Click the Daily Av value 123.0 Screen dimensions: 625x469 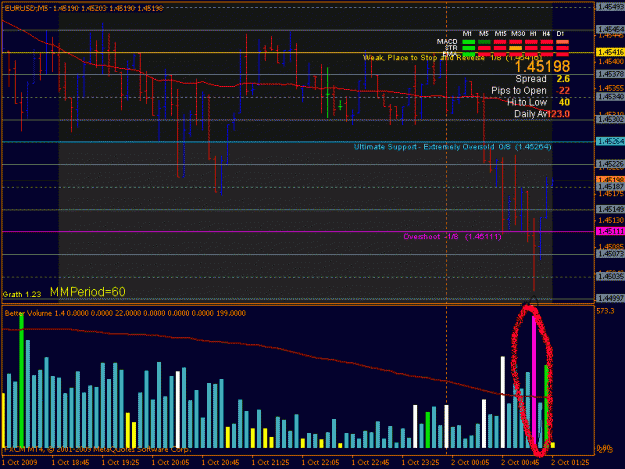tap(559, 114)
